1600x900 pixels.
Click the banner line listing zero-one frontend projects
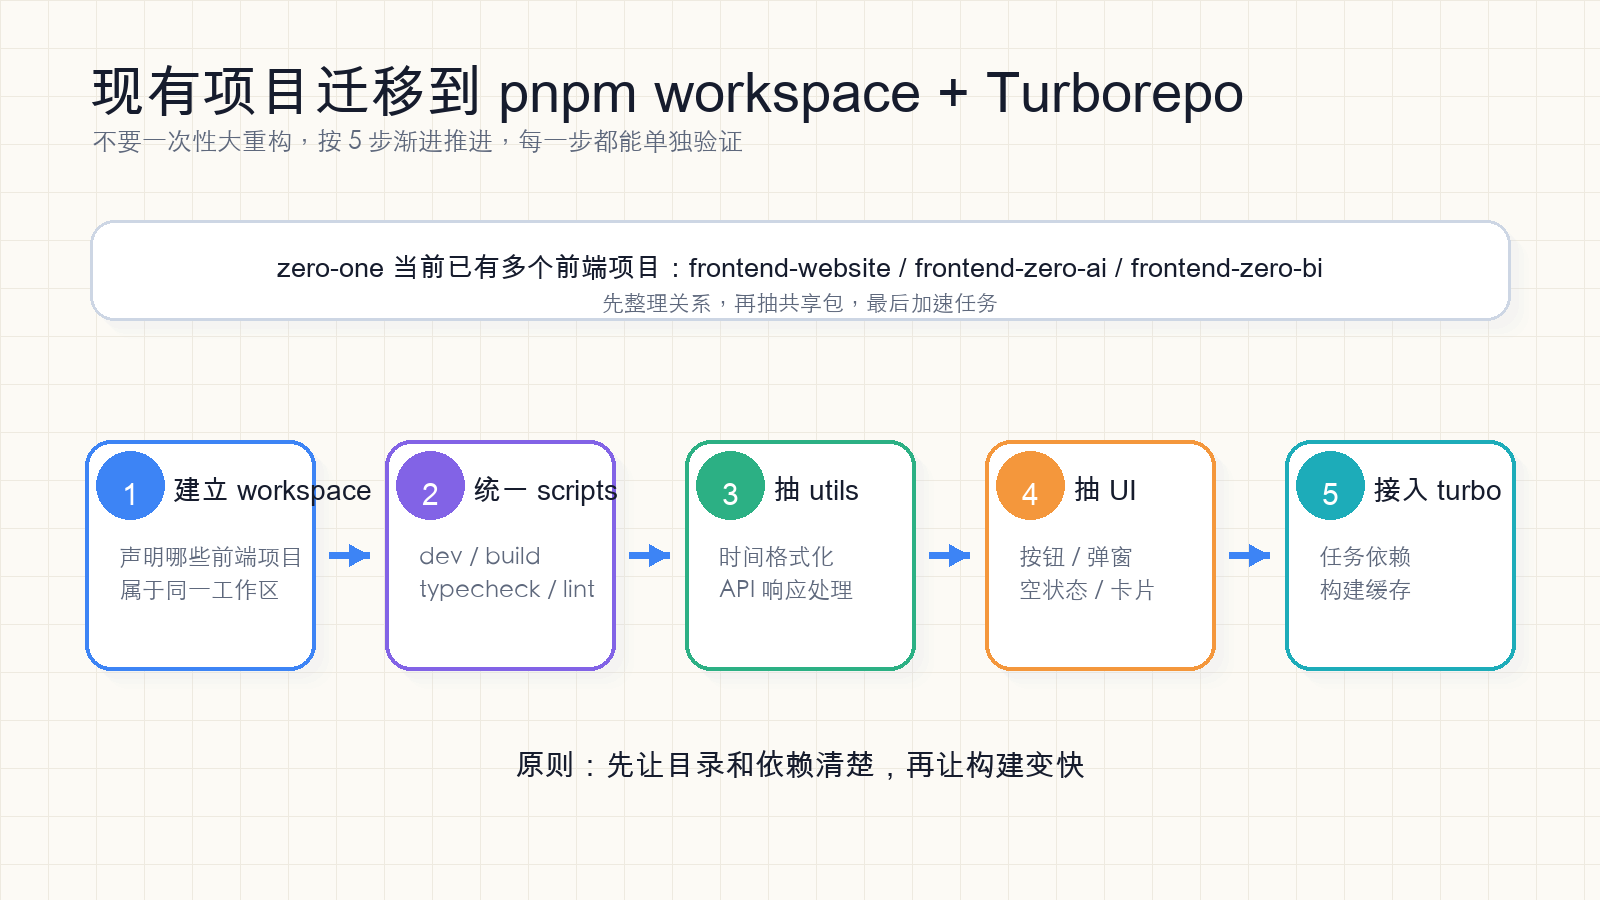800,268
